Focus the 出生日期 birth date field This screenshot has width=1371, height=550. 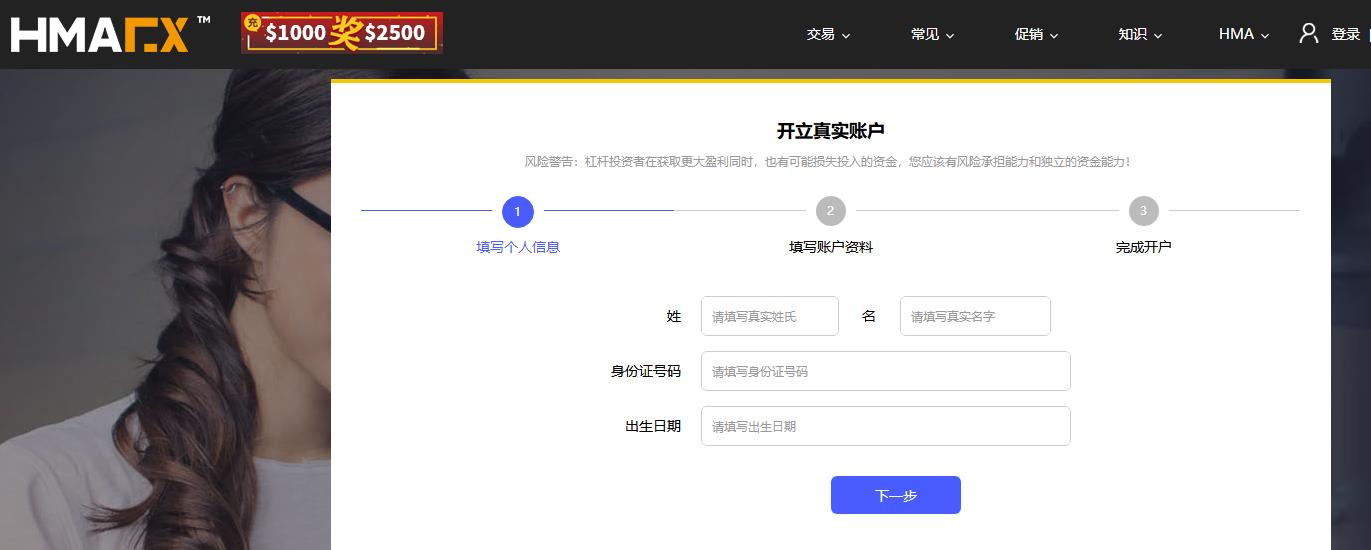click(x=886, y=426)
